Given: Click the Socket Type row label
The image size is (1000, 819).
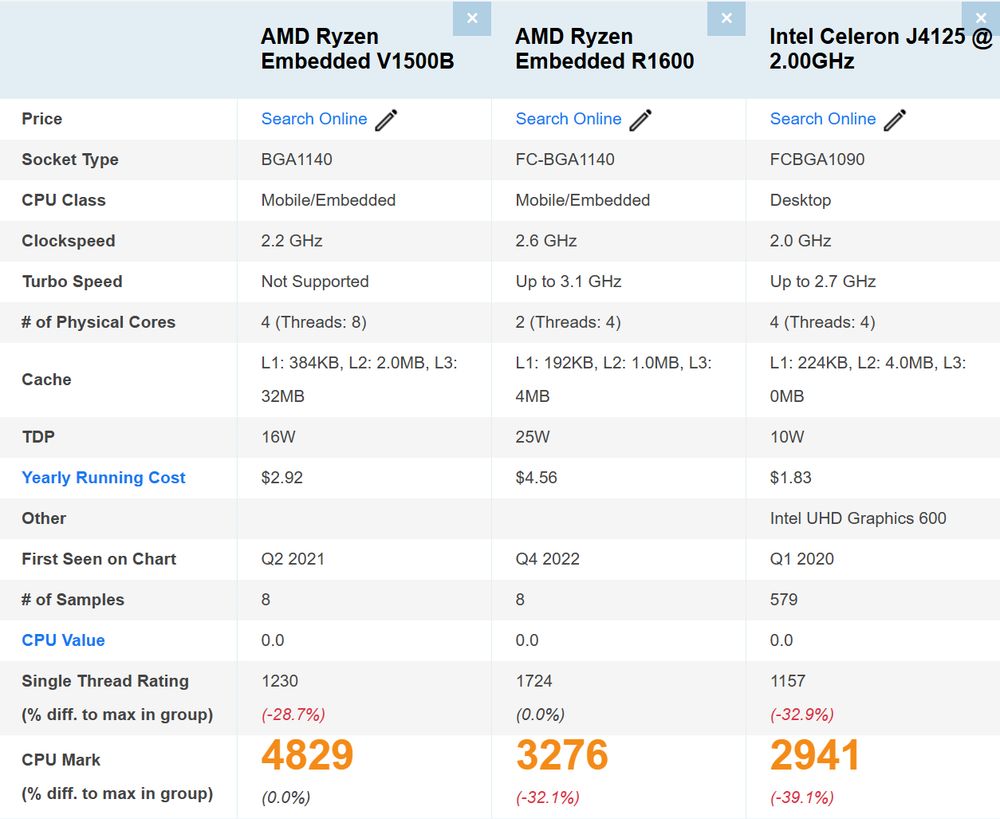Looking at the screenshot, I should (x=70, y=159).
